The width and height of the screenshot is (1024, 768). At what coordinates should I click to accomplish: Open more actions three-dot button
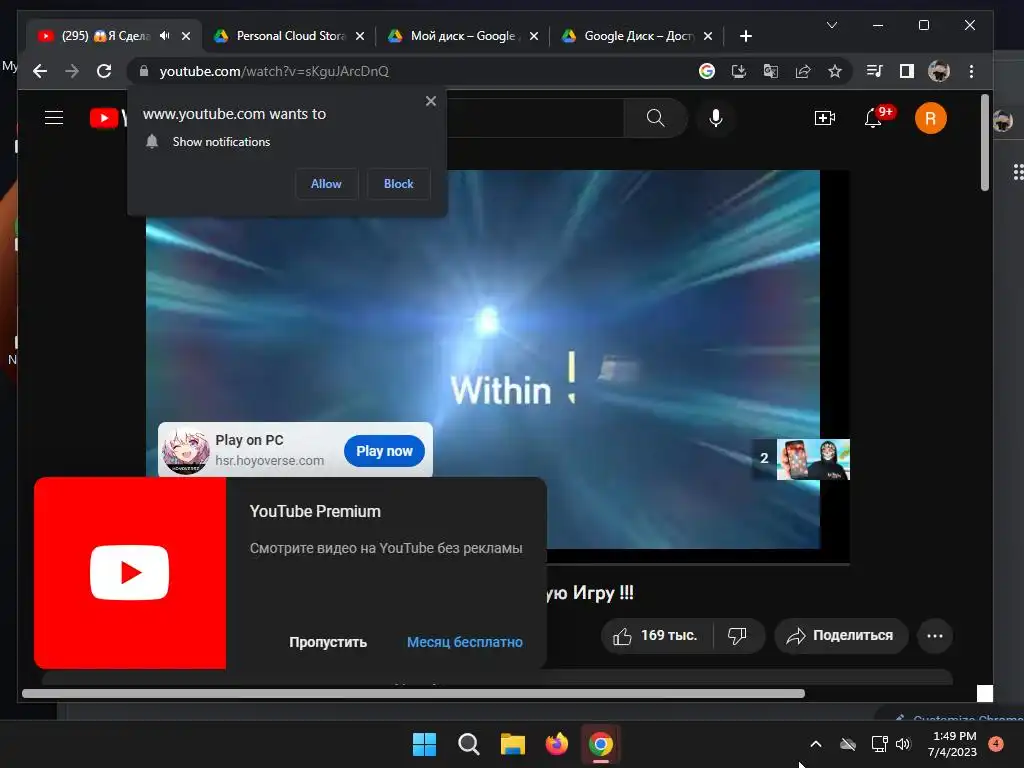(x=935, y=635)
